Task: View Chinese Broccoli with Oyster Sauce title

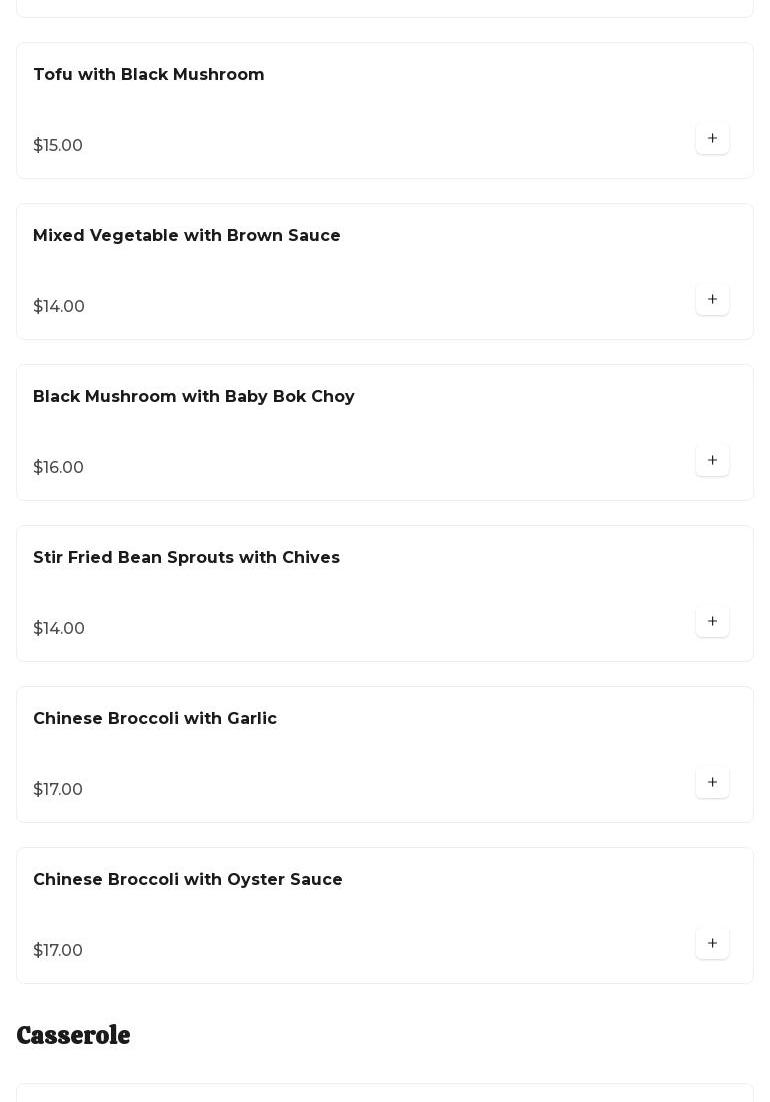Action: pyautogui.click(x=188, y=880)
